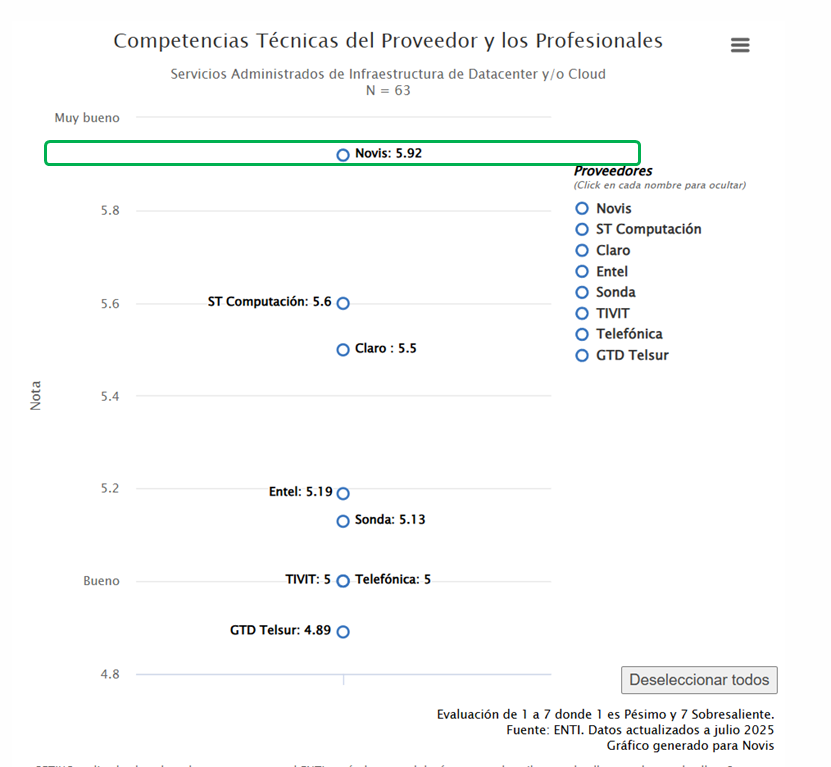Toggle Entel legend item visibility
The image size is (831, 767).
pos(612,271)
